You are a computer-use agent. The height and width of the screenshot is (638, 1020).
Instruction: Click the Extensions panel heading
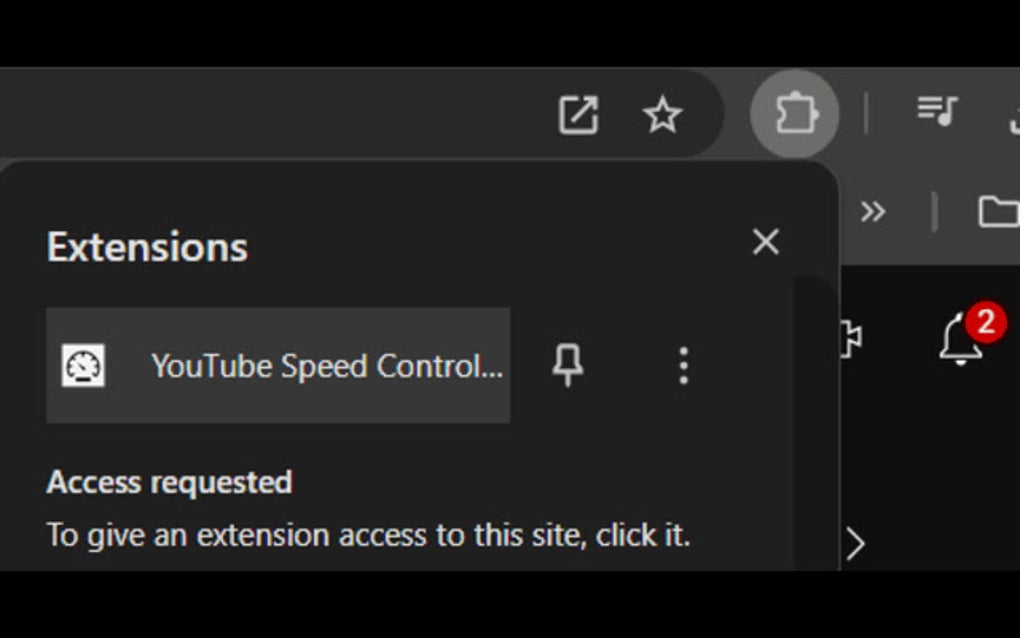coord(147,247)
